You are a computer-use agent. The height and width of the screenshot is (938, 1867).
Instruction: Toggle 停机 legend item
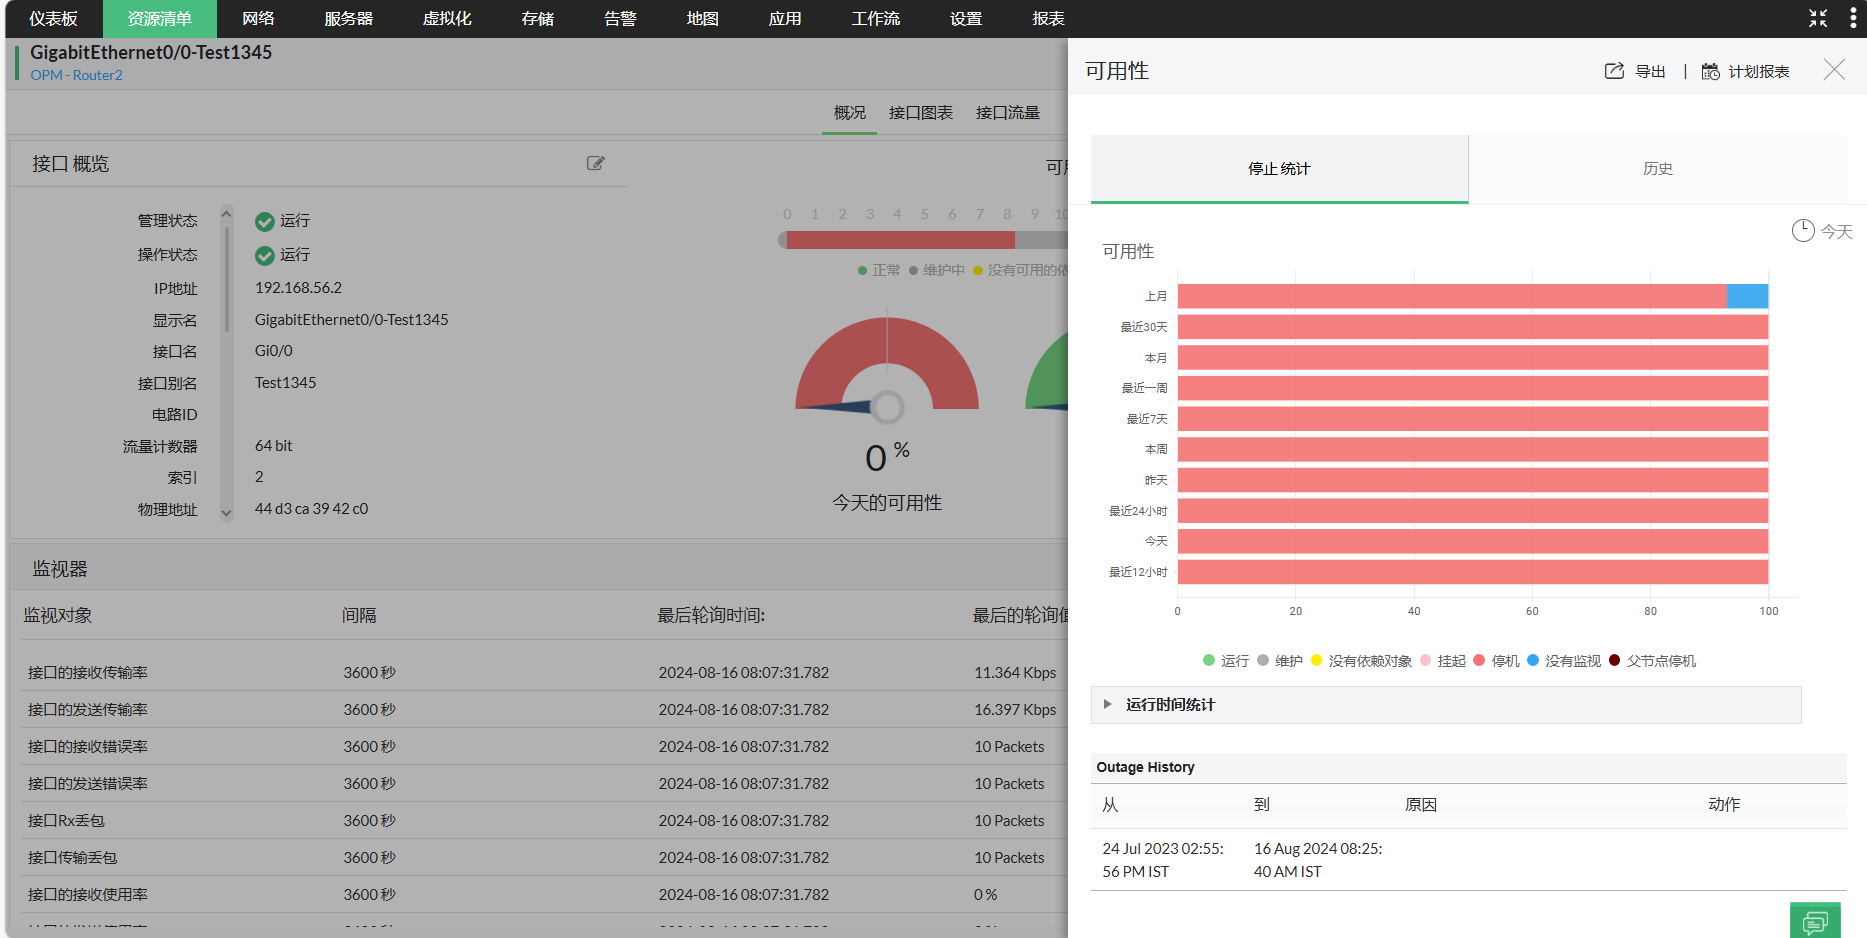pyautogui.click(x=1497, y=661)
